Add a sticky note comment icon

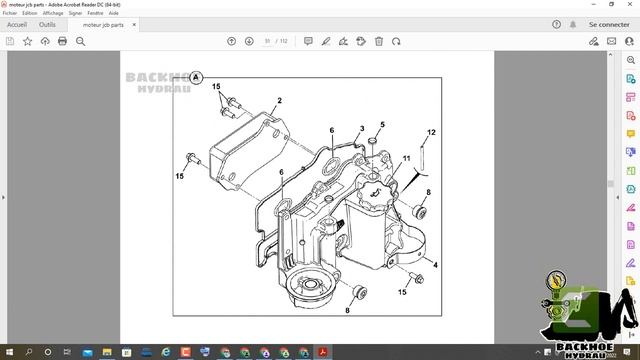tap(308, 41)
